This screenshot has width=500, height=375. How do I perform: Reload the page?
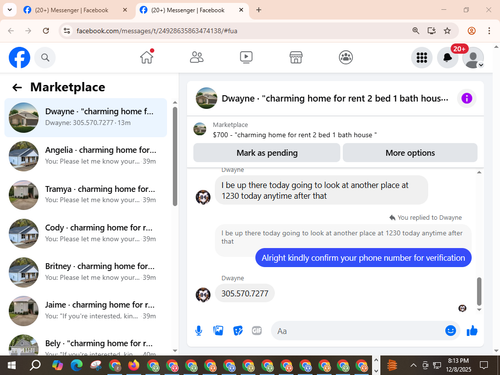[46, 31]
